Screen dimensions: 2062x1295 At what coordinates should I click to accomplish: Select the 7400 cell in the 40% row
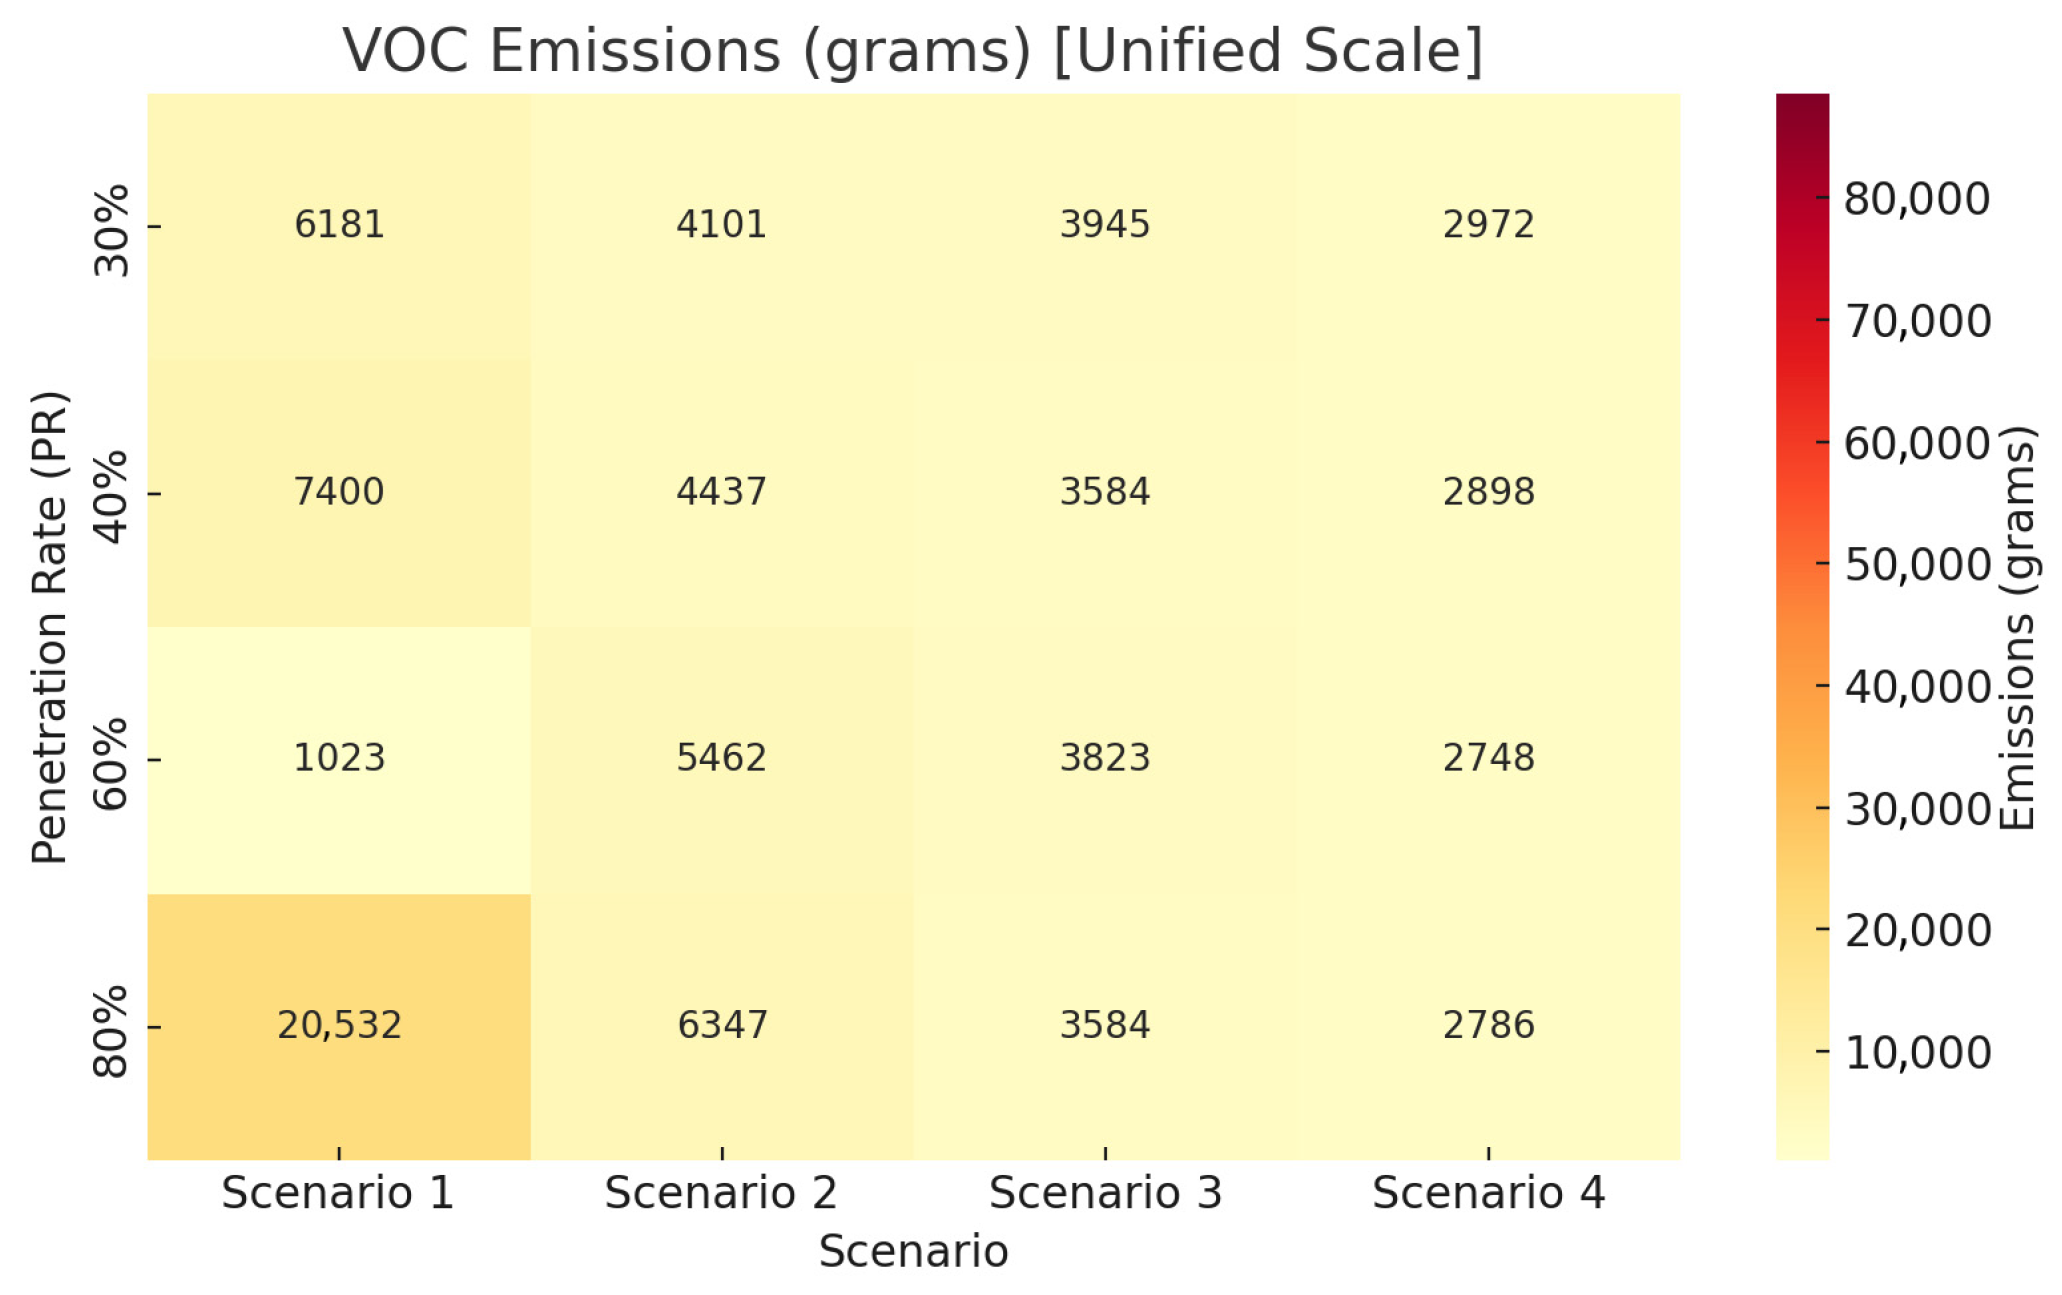pyautogui.click(x=339, y=492)
